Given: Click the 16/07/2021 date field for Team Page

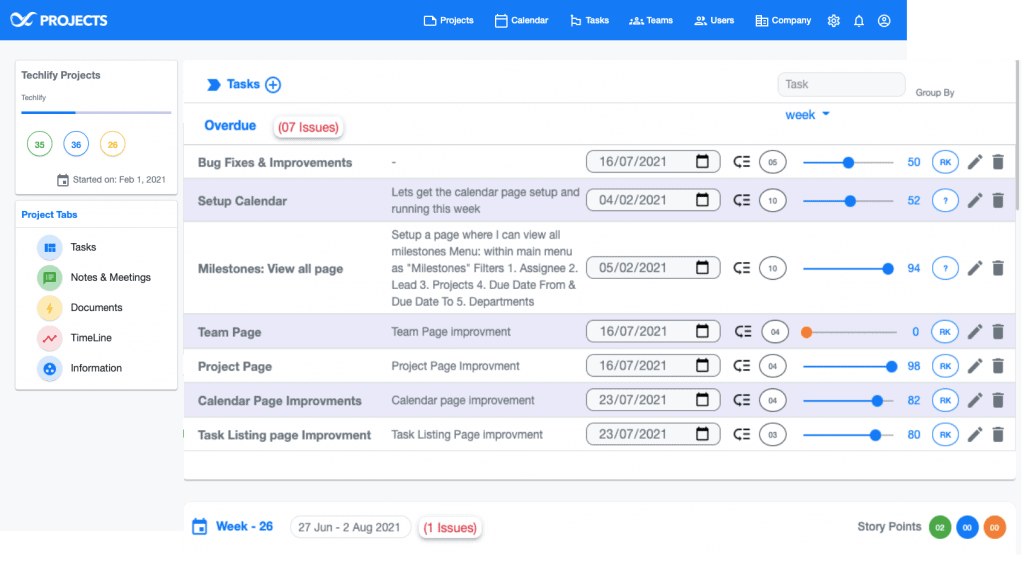Looking at the screenshot, I should pyautogui.click(x=653, y=332).
